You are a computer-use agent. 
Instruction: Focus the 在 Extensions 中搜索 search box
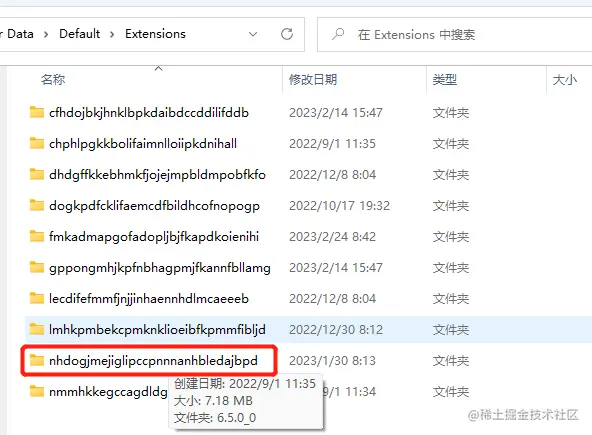click(455, 35)
